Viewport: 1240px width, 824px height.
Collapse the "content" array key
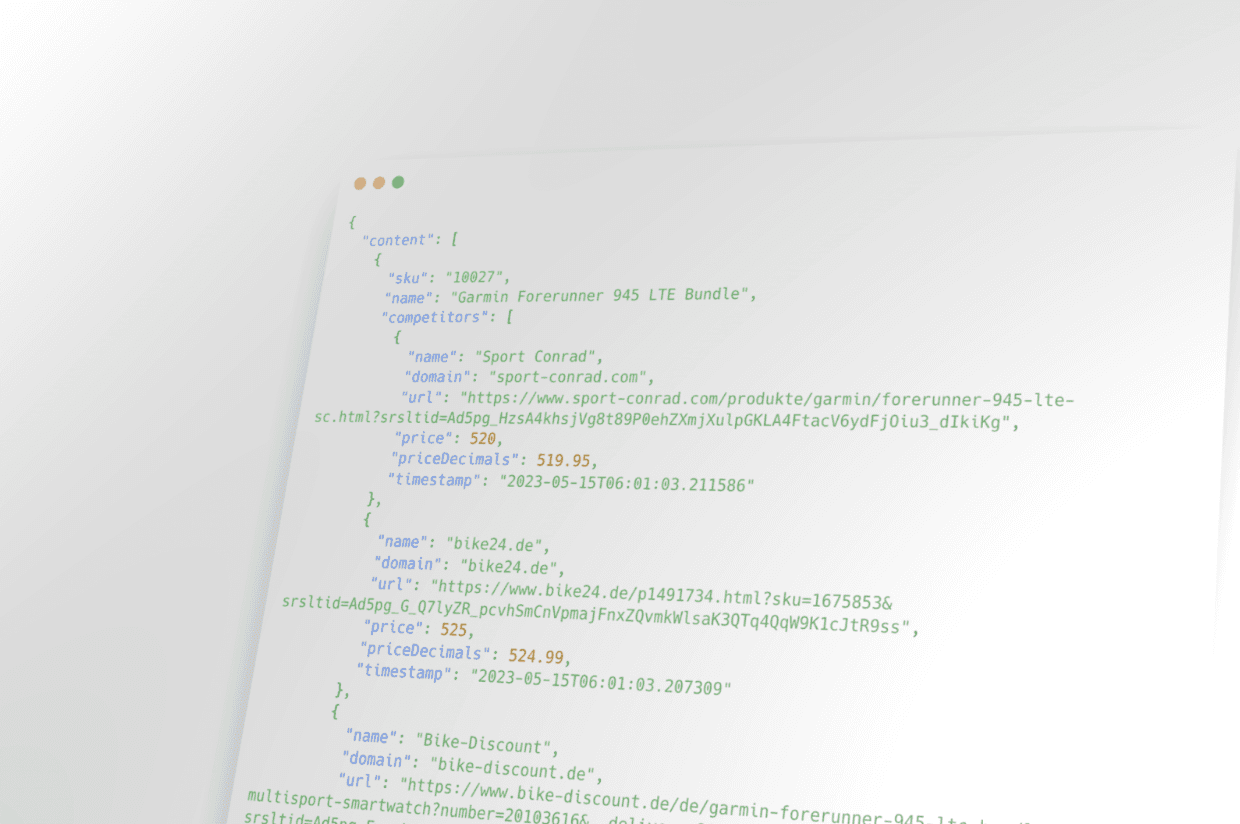pyautogui.click(x=398, y=240)
